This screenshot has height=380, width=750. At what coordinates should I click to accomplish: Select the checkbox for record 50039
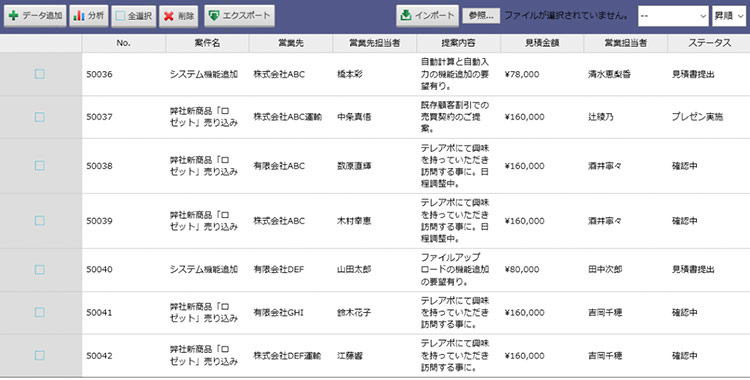click(x=40, y=221)
